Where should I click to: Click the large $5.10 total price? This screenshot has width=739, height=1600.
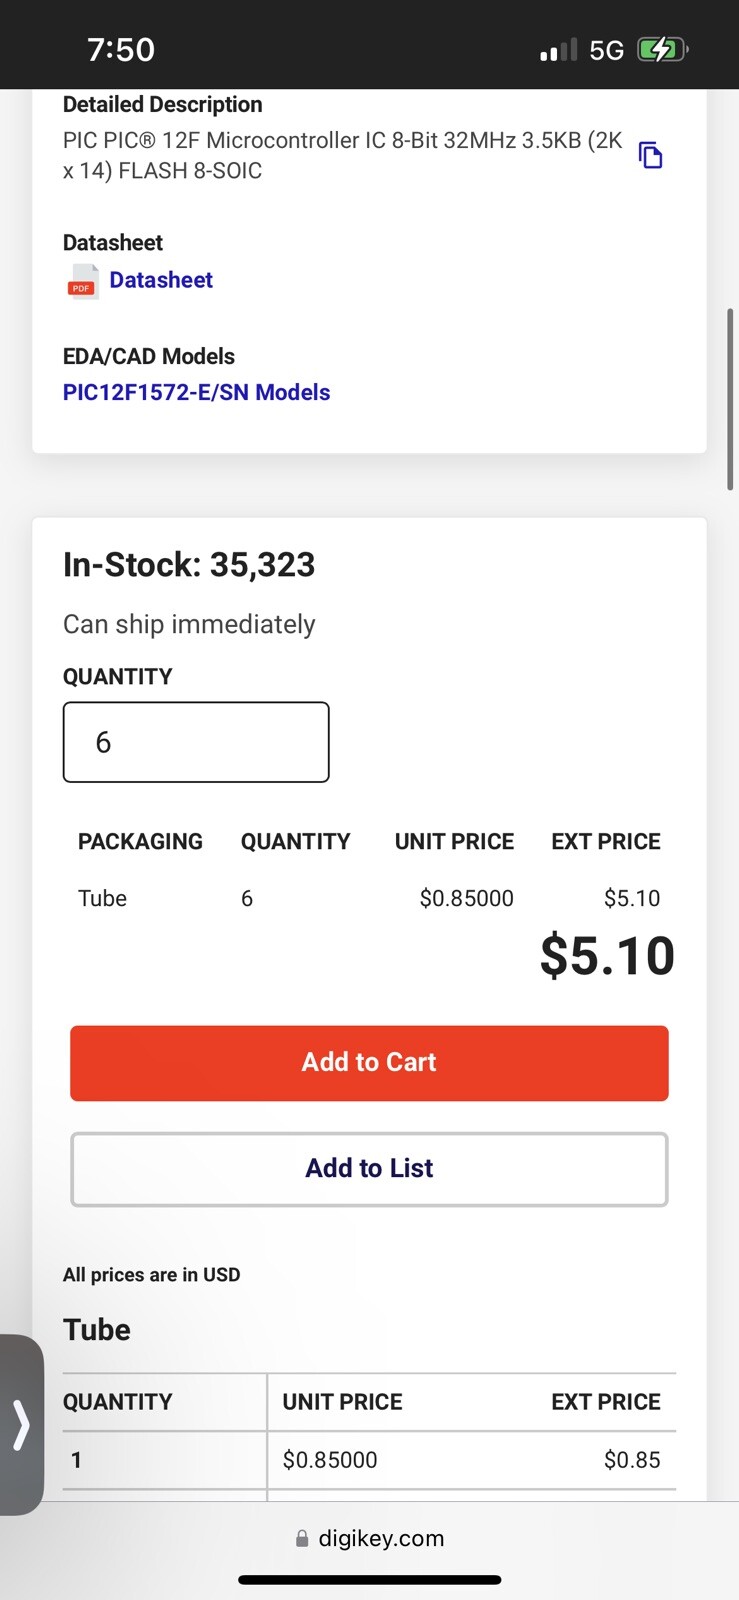[x=607, y=956]
